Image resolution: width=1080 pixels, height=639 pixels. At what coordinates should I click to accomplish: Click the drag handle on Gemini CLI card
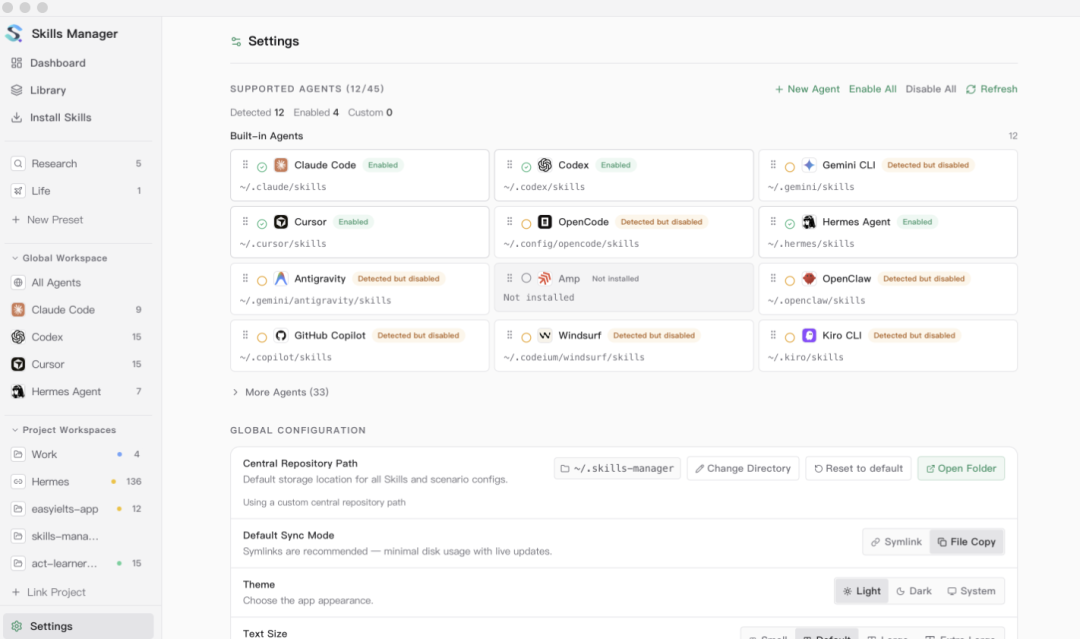(x=773, y=165)
